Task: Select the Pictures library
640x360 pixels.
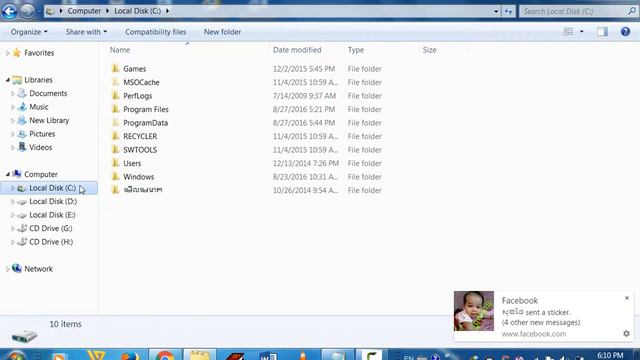Action: click(x=42, y=133)
